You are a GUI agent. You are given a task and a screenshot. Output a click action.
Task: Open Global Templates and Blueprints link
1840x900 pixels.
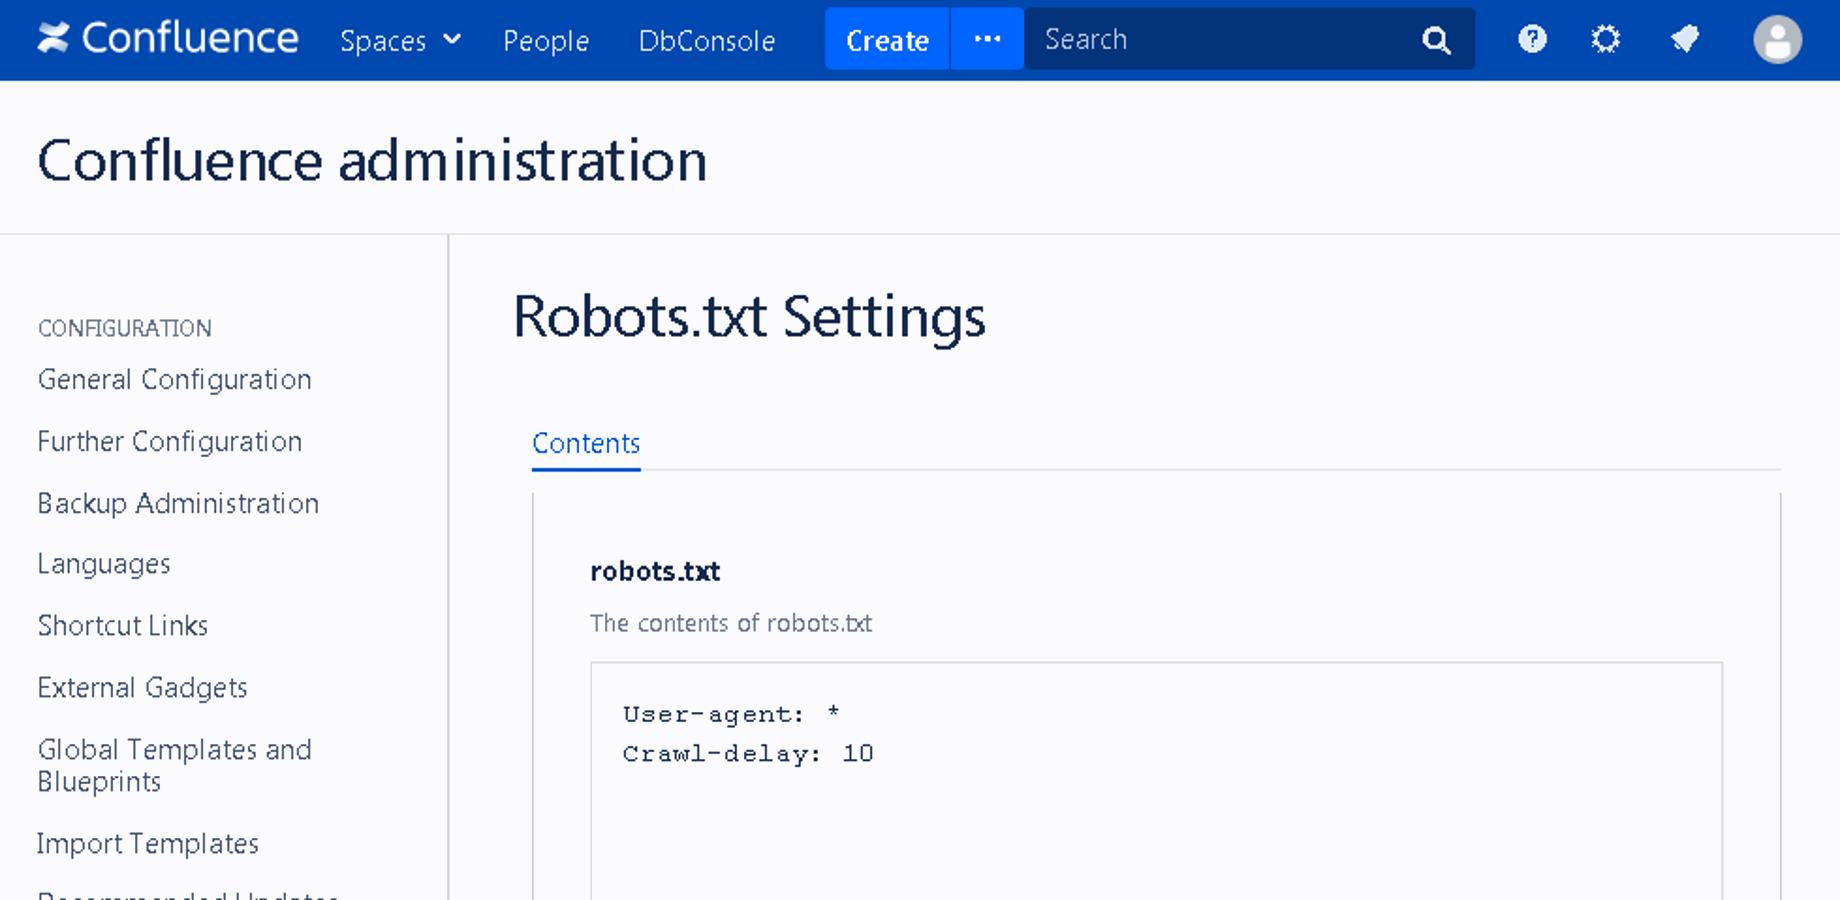pyautogui.click(x=175, y=765)
